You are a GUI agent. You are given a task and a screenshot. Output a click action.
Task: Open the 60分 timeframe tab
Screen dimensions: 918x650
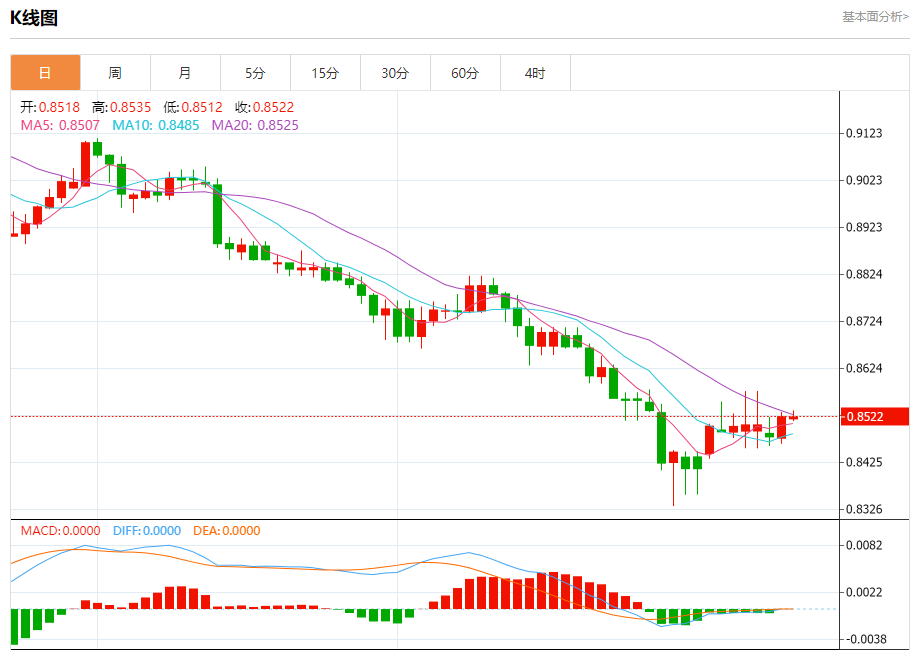click(465, 73)
